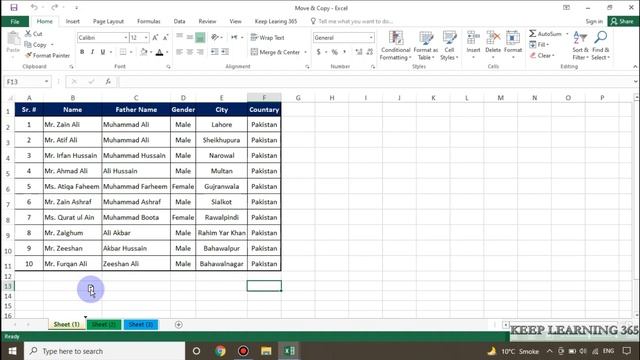Image resolution: width=640 pixels, height=360 pixels.
Task: Click the Decrease Indent icon
Action: click(x=215, y=52)
